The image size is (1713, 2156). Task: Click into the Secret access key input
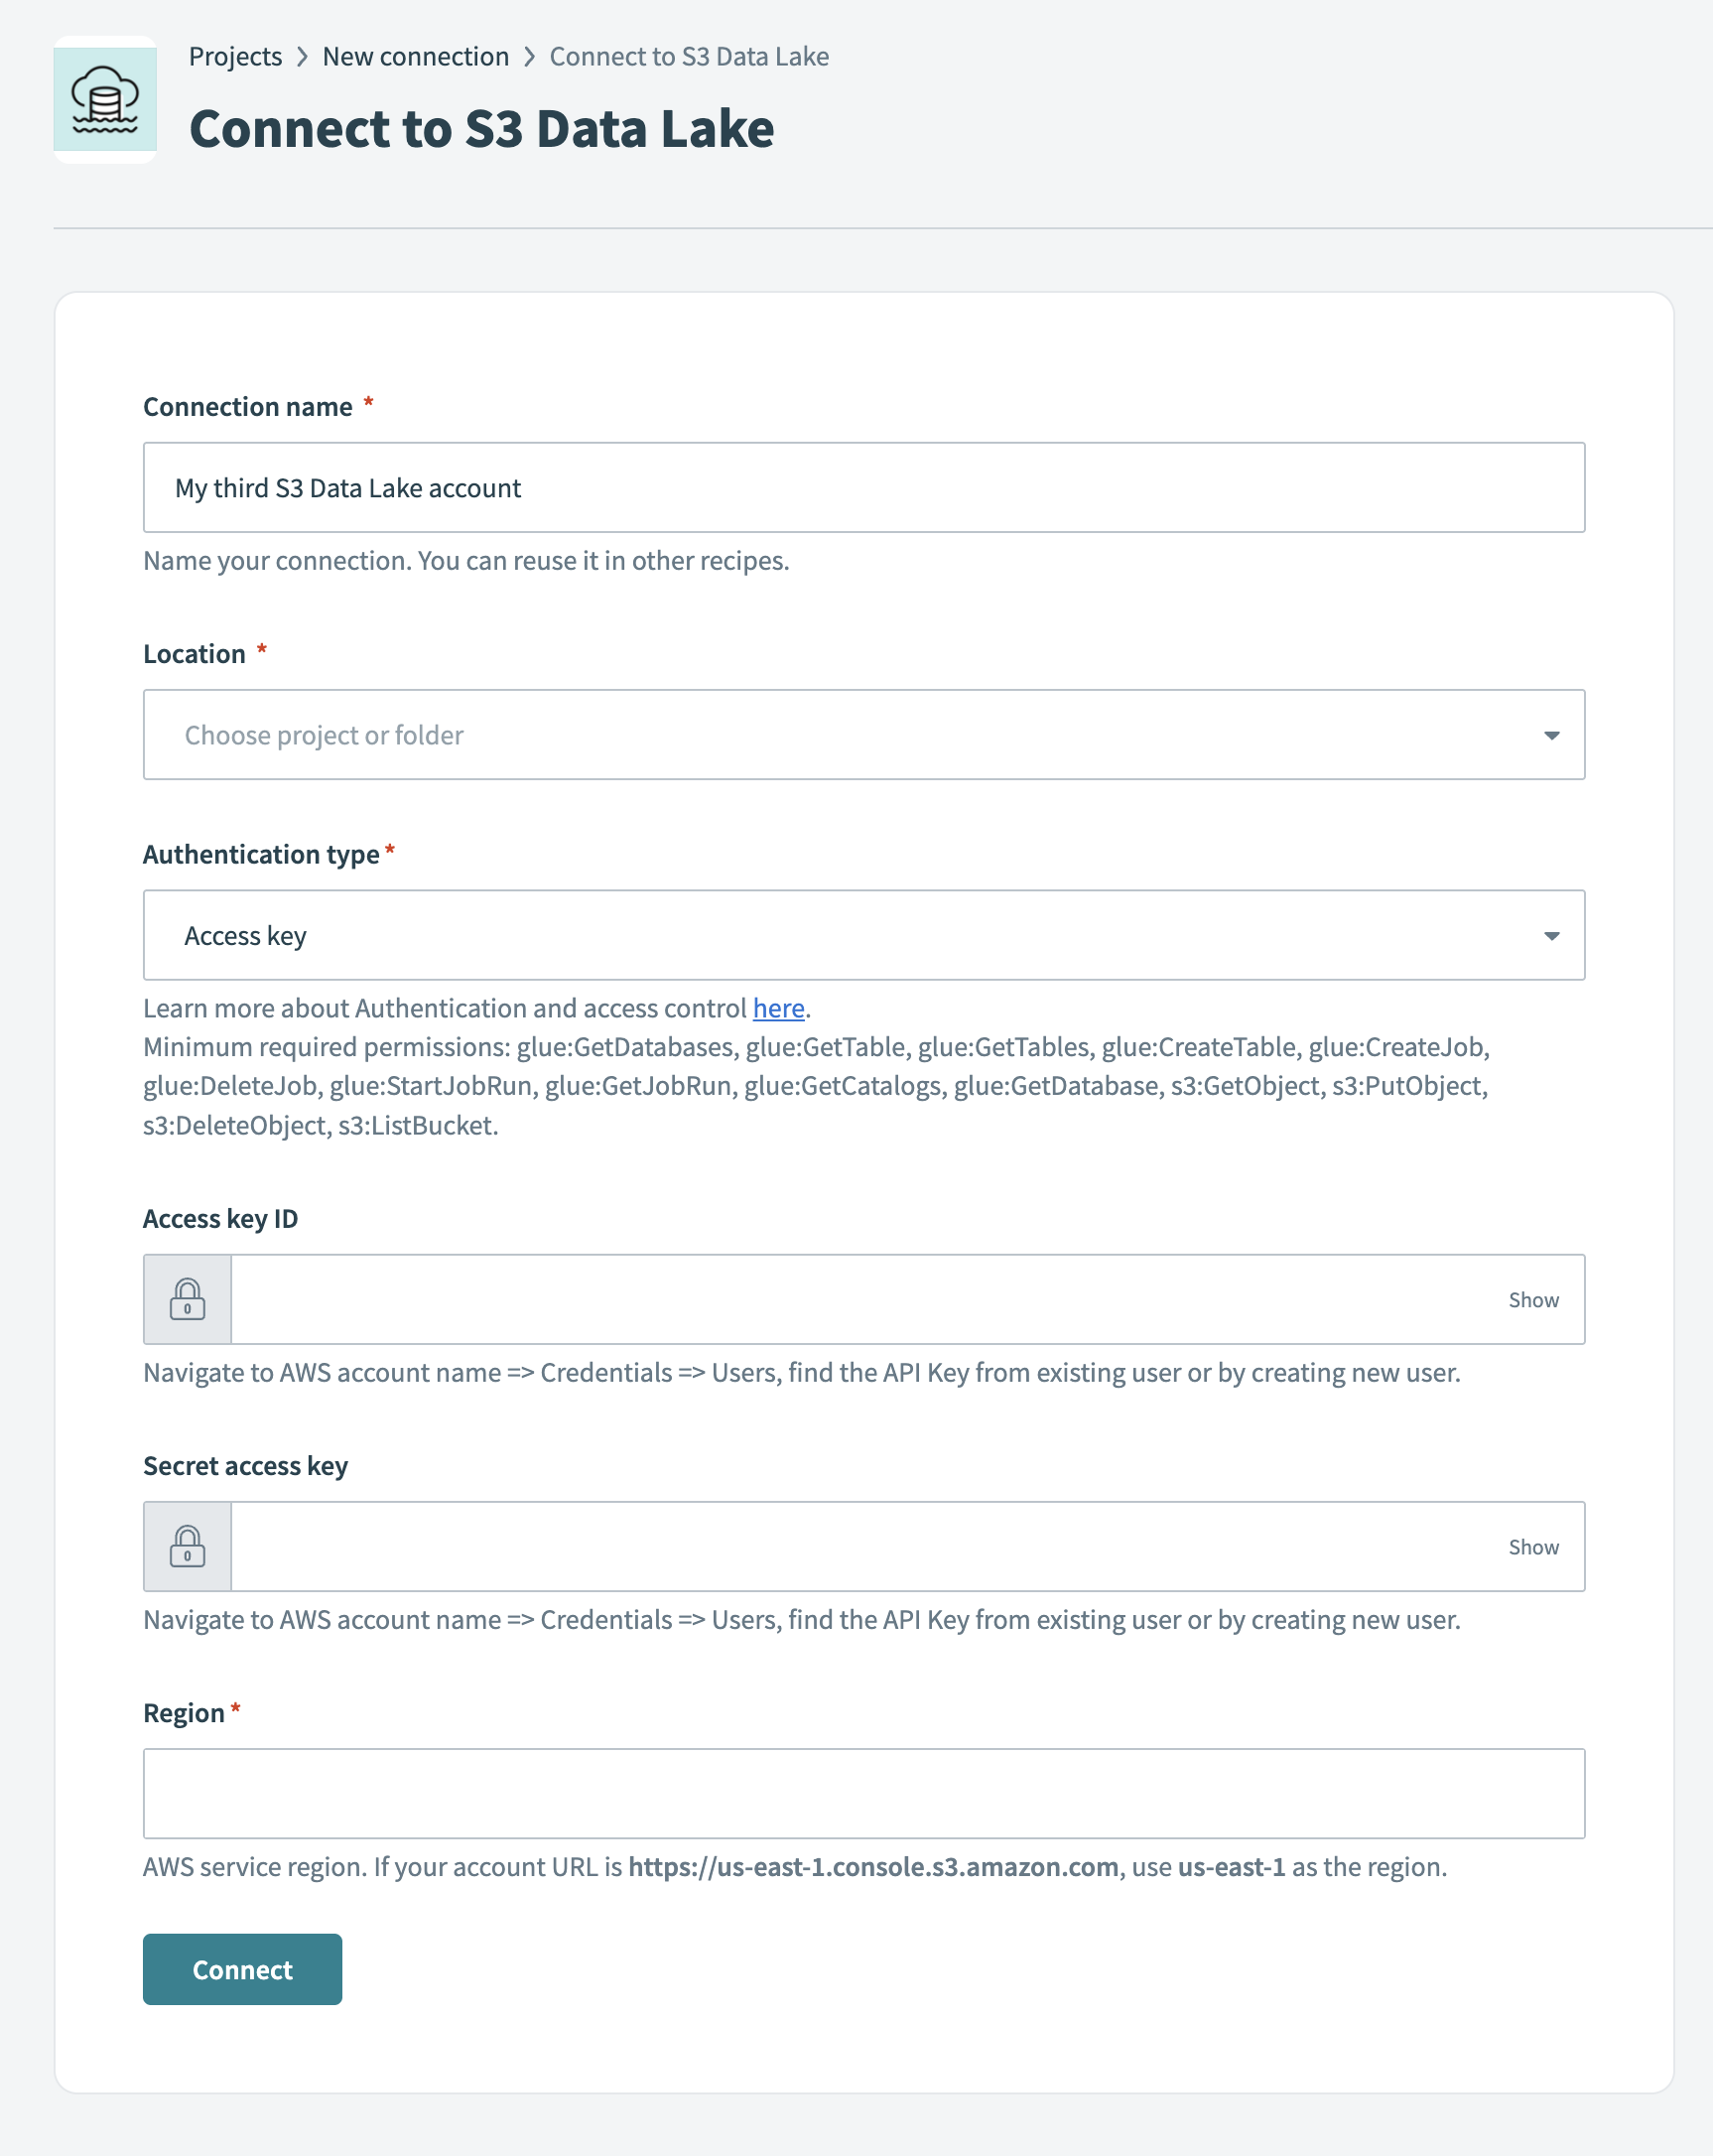click(x=860, y=1546)
